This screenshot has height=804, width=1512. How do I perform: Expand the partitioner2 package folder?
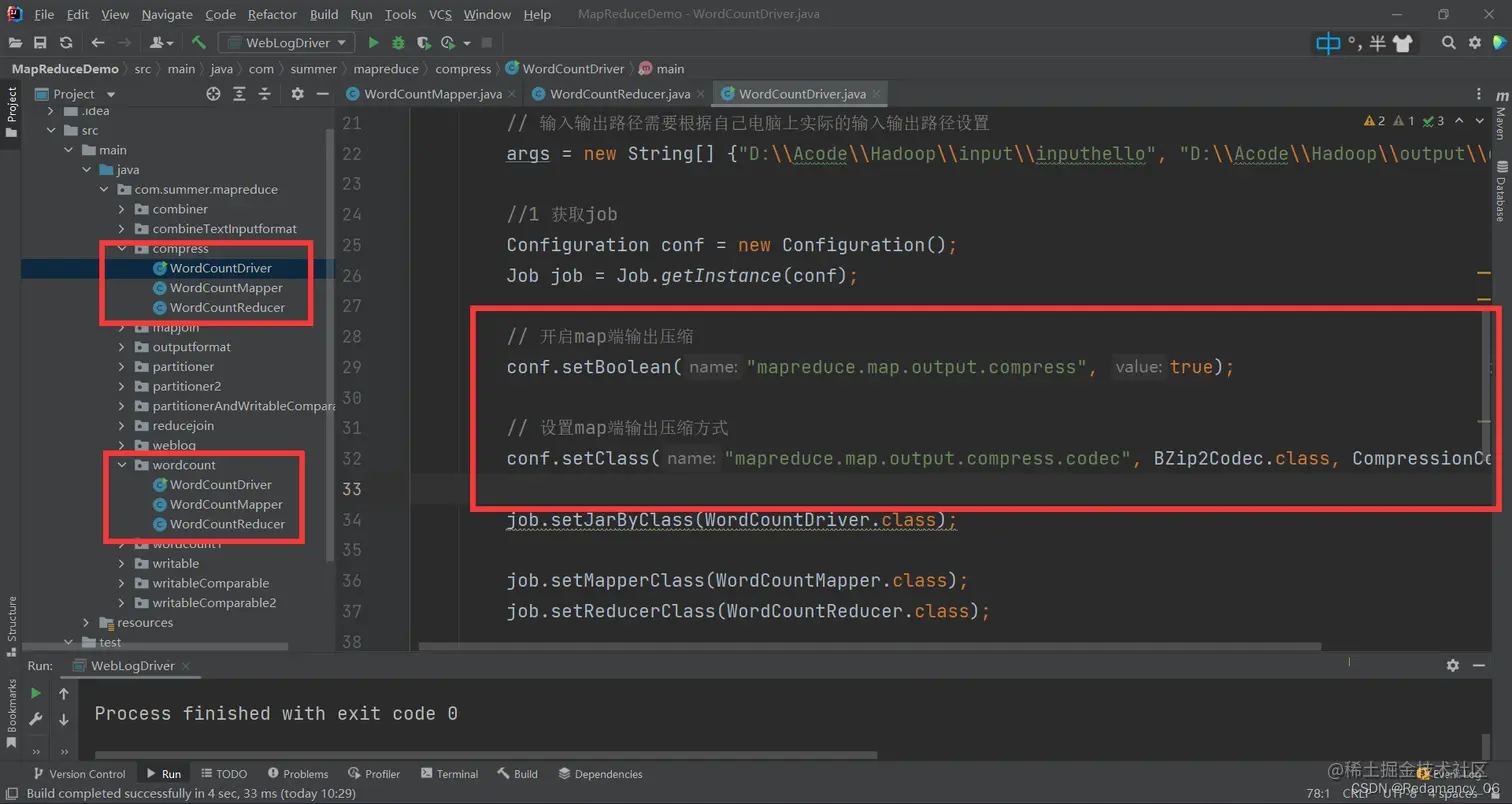(x=122, y=386)
